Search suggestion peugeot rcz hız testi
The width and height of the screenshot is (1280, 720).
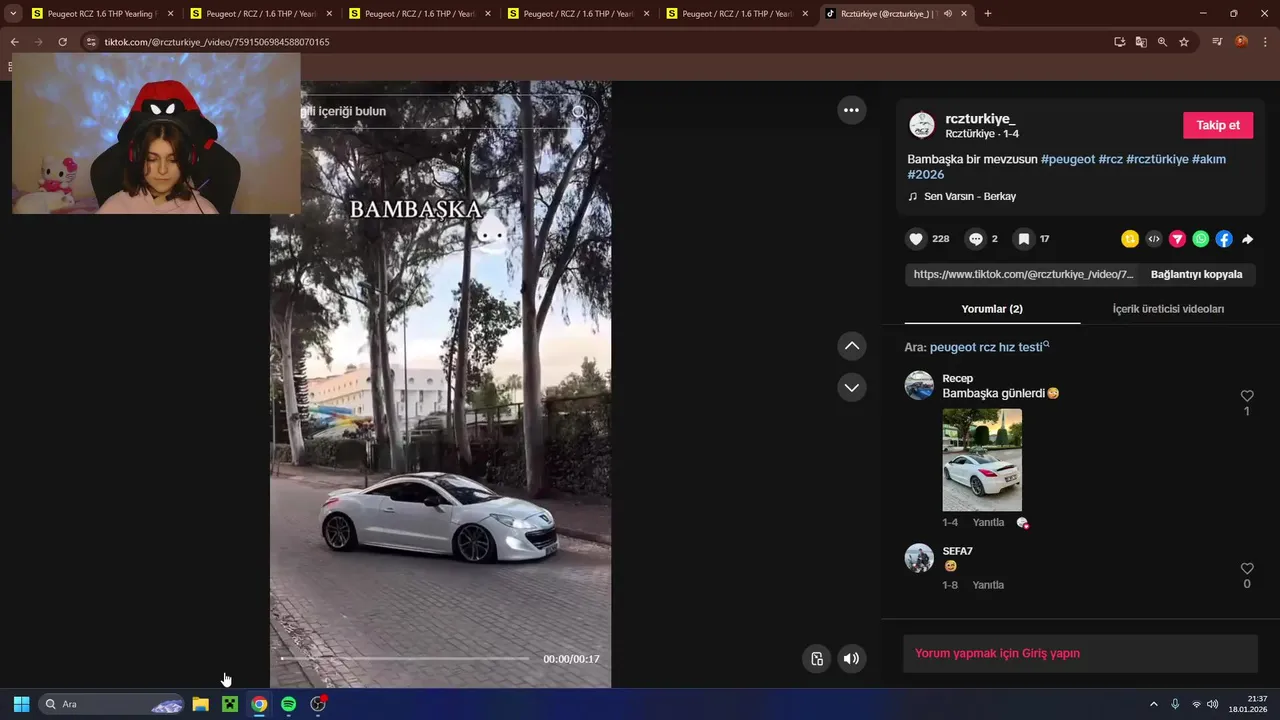[989, 347]
